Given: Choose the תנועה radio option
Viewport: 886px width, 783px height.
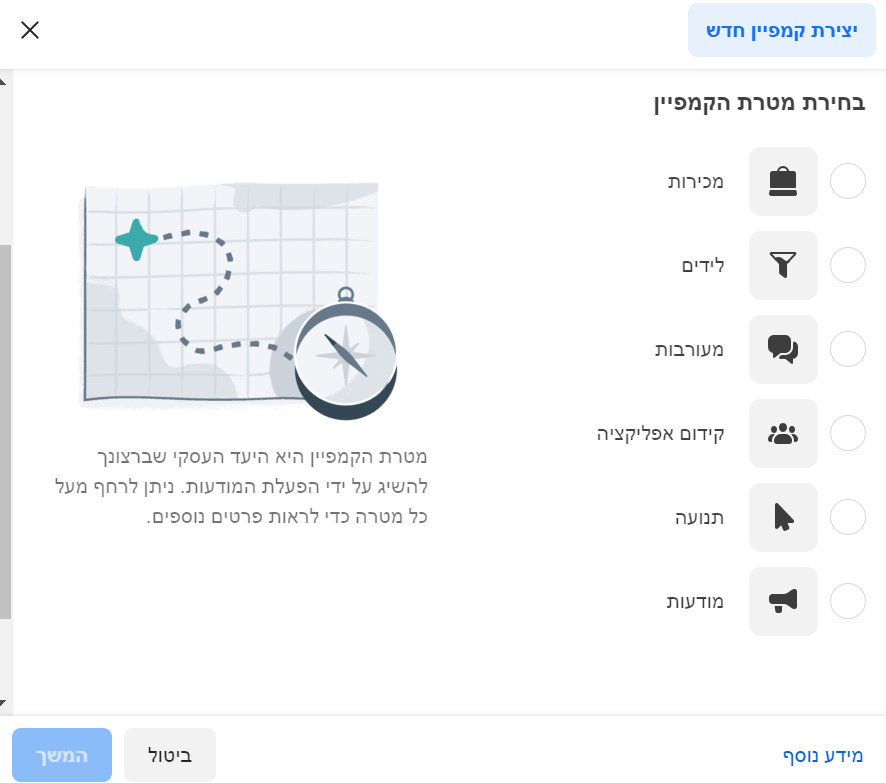Looking at the screenshot, I should tap(848, 518).
